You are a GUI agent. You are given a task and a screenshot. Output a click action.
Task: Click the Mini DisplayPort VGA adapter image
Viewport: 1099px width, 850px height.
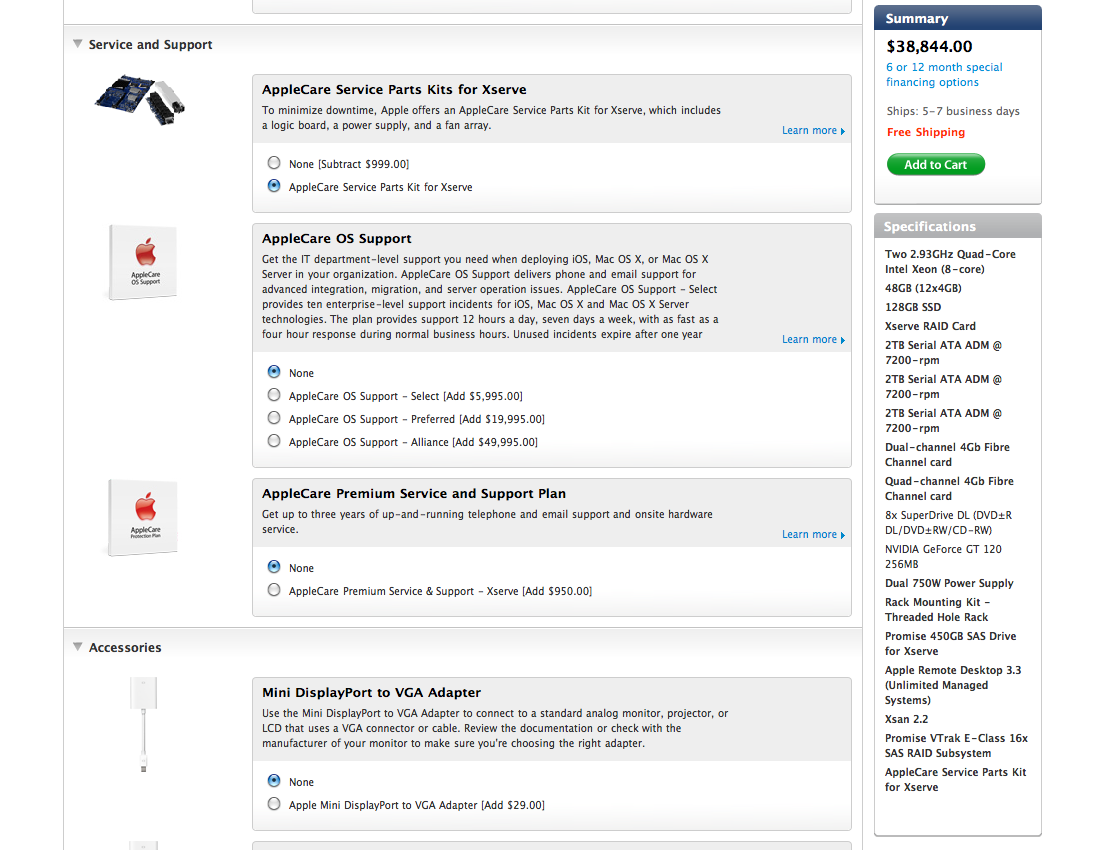(144, 725)
